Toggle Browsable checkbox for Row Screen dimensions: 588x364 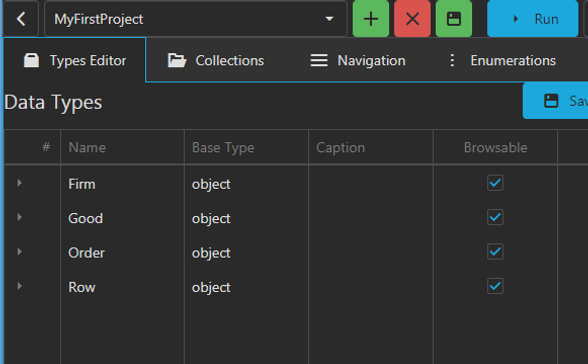point(495,286)
